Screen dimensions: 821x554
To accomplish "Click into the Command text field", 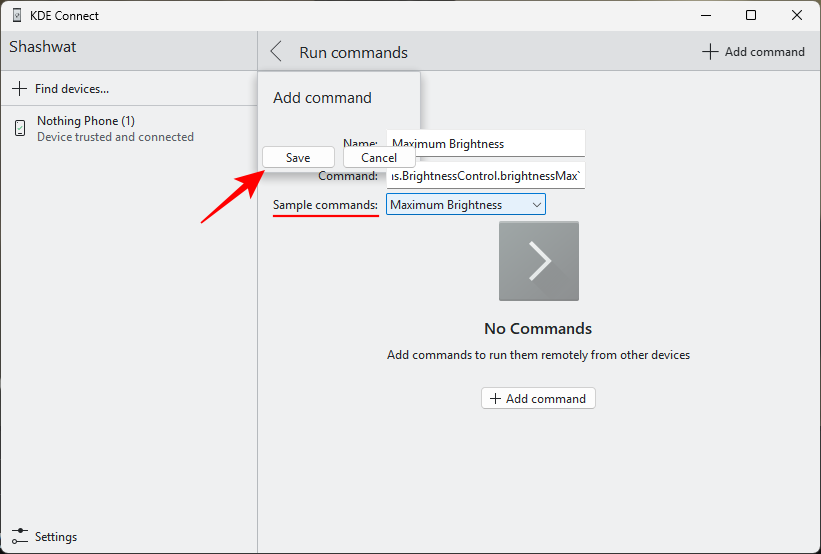I will 486,176.
